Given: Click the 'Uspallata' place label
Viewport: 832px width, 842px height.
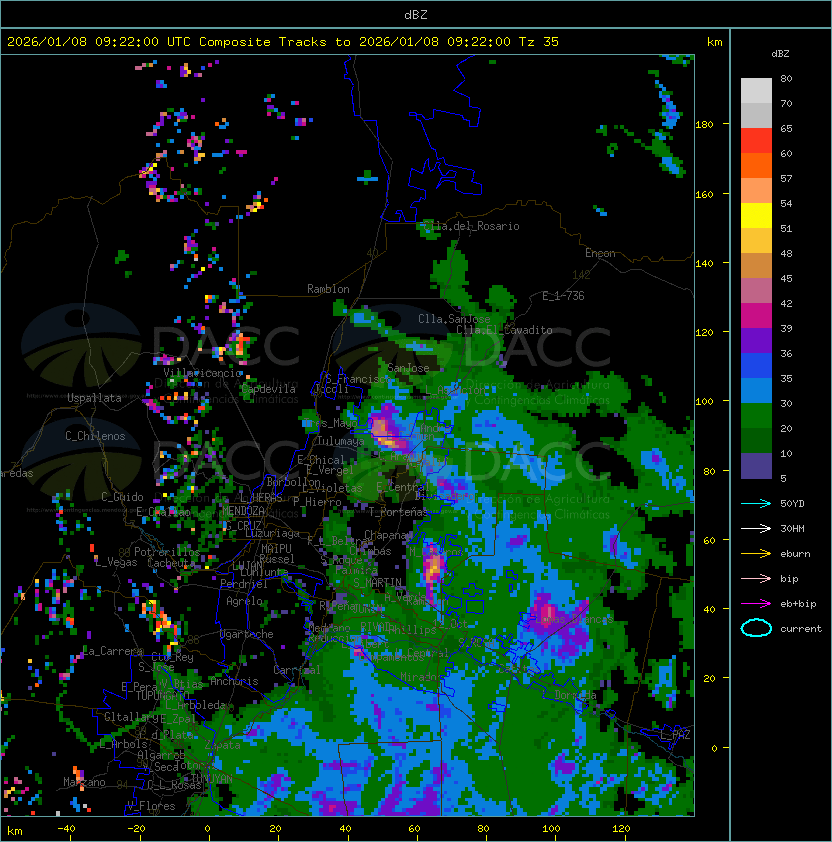Looking at the screenshot, I should [94, 398].
